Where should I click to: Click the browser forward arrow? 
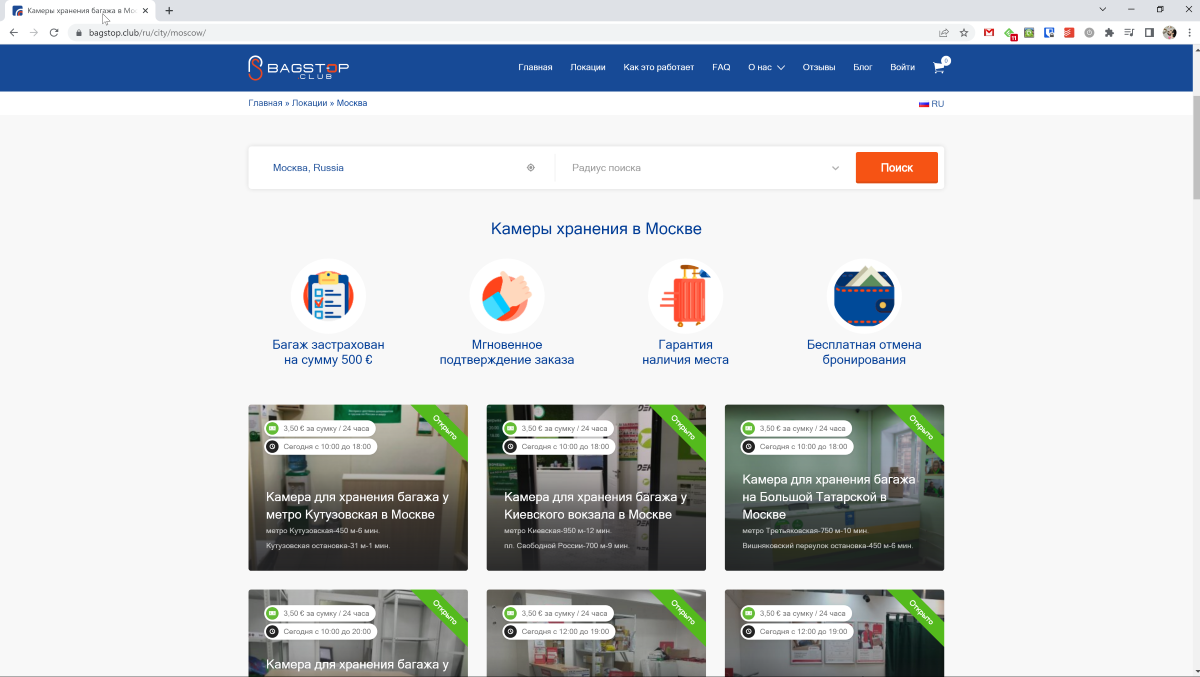(x=34, y=32)
